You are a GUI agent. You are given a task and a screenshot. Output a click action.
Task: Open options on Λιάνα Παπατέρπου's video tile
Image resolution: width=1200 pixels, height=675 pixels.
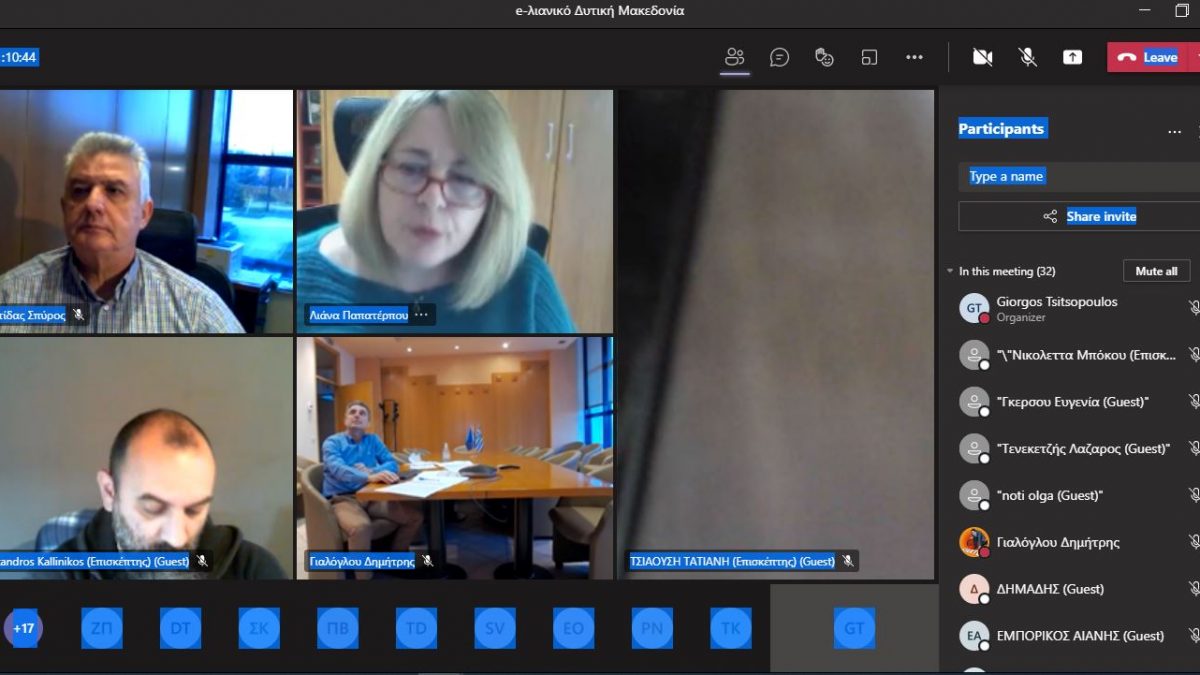(422, 315)
